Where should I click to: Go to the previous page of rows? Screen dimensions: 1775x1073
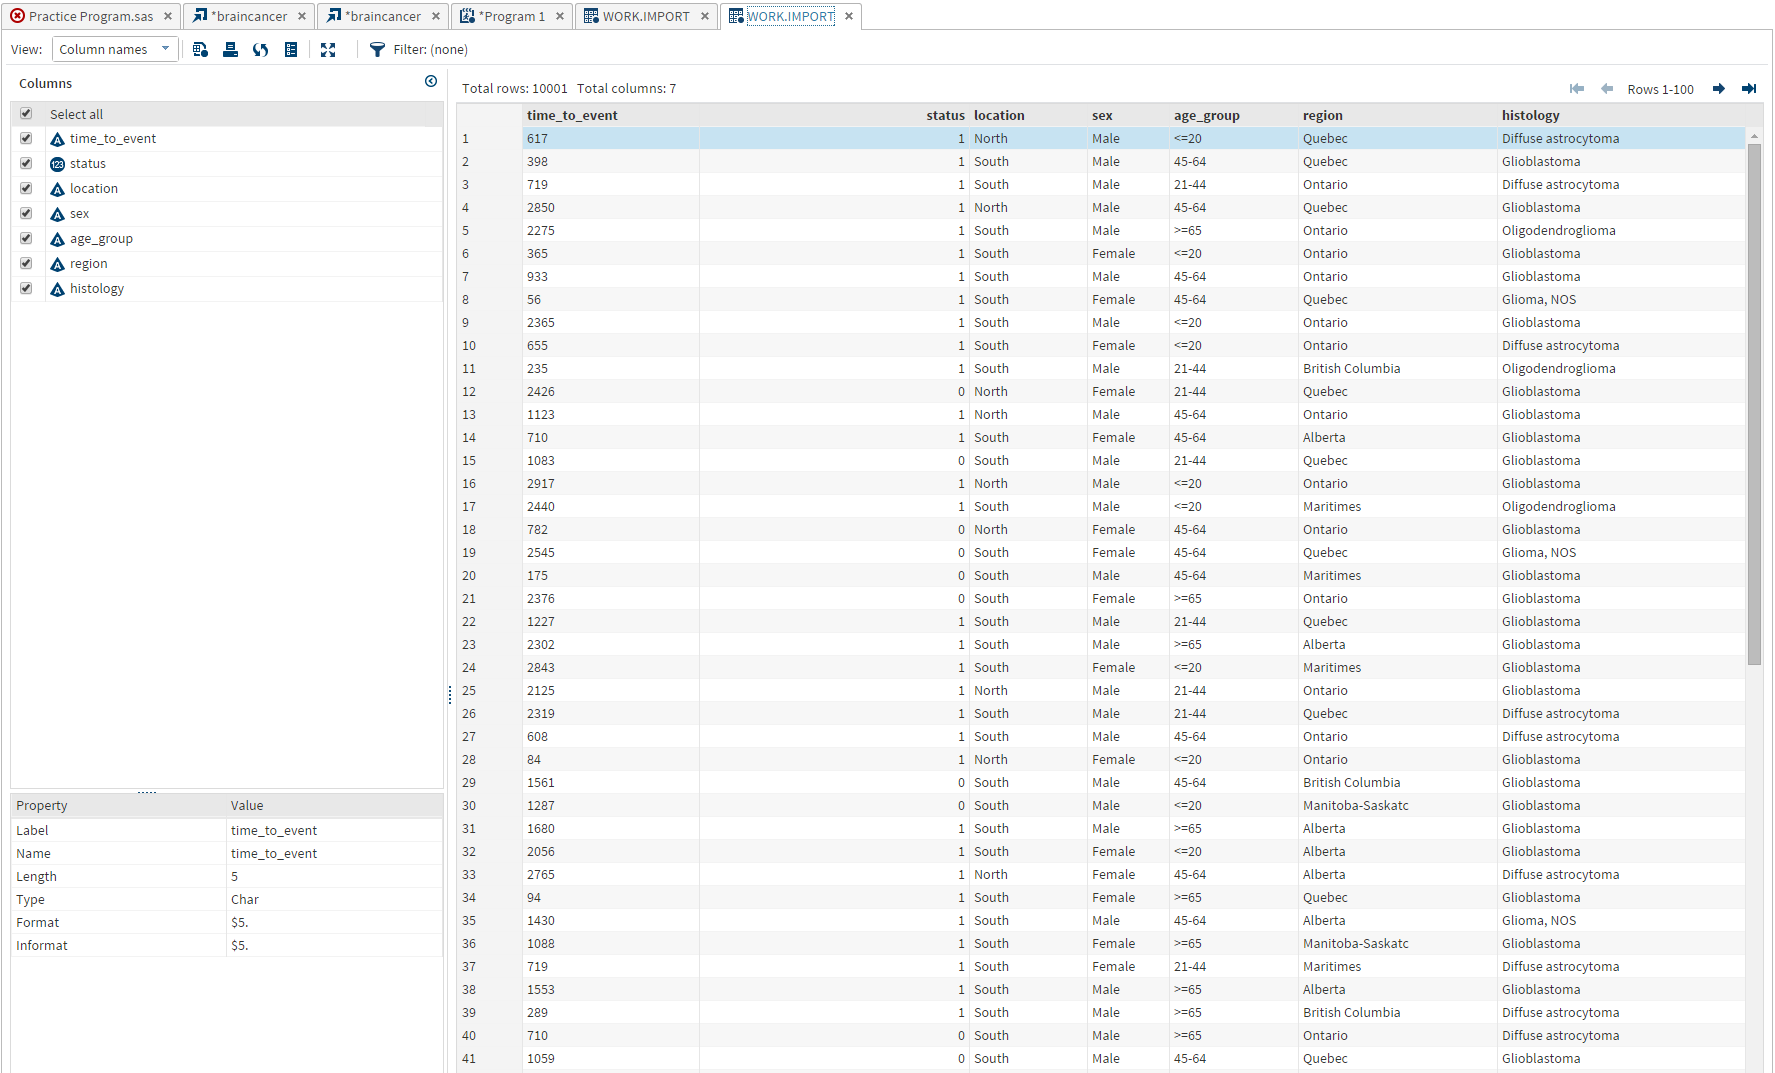tap(1607, 89)
